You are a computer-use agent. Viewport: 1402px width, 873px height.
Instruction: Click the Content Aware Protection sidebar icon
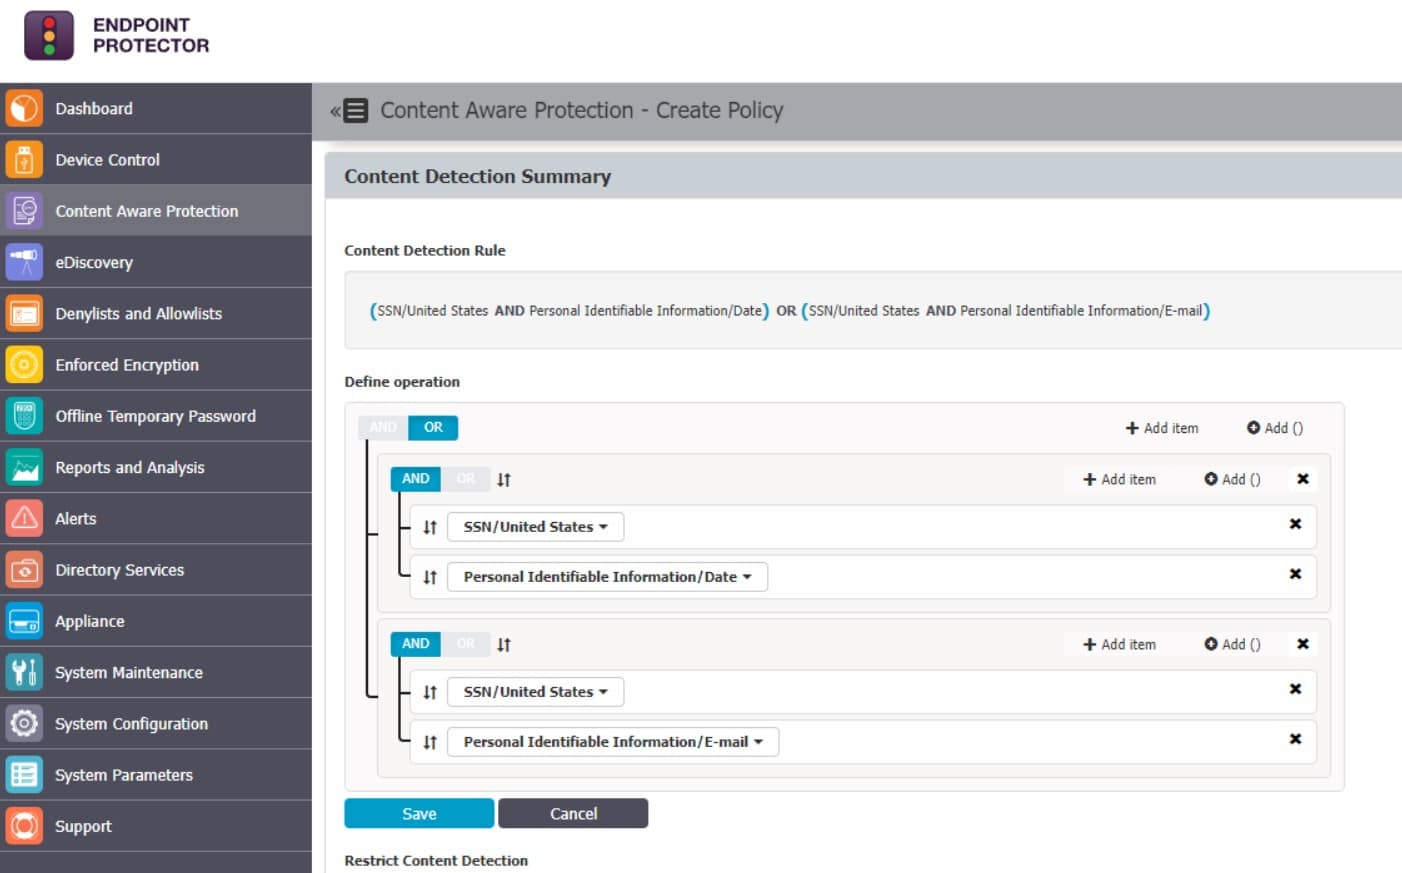[x=24, y=211]
